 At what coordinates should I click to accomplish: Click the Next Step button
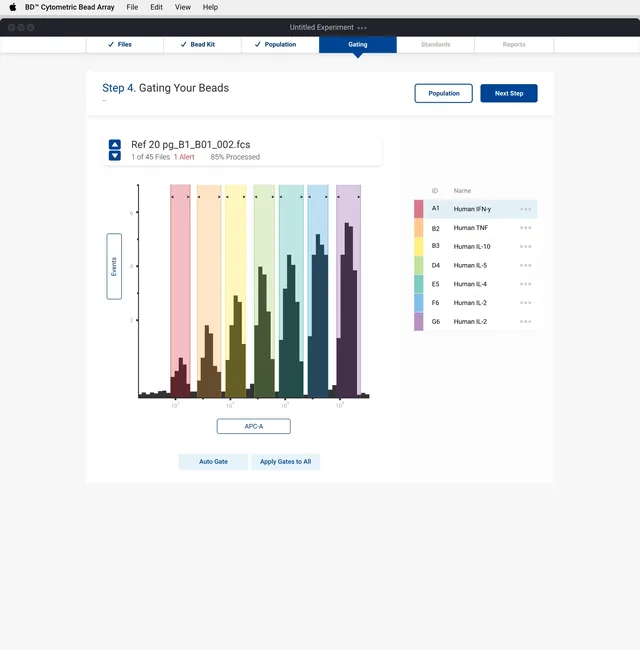pos(509,93)
